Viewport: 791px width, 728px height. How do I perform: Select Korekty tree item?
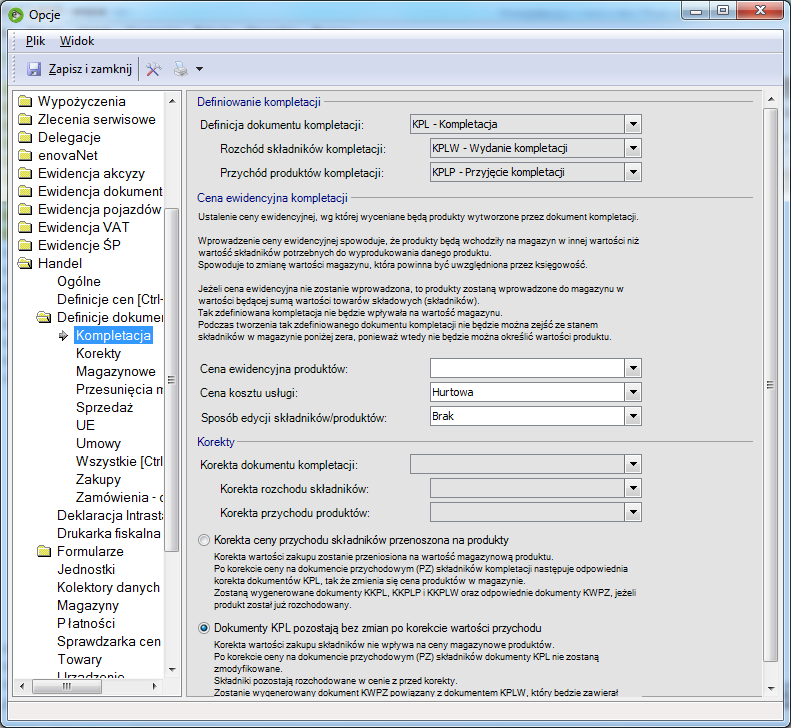(x=98, y=354)
